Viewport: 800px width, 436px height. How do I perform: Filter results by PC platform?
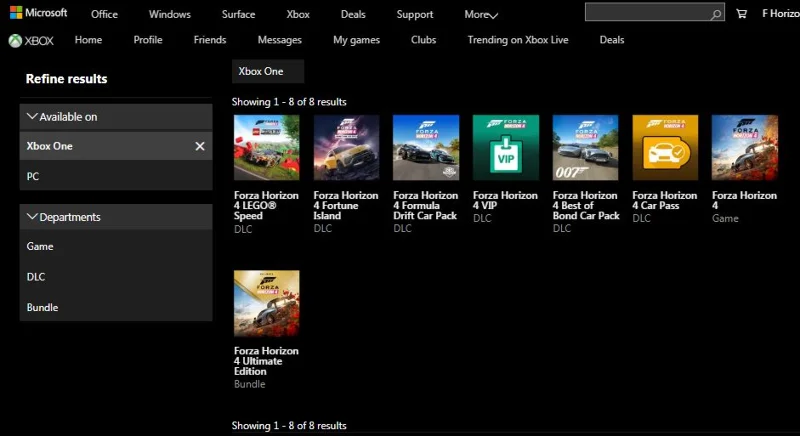[x=33, y=176]
